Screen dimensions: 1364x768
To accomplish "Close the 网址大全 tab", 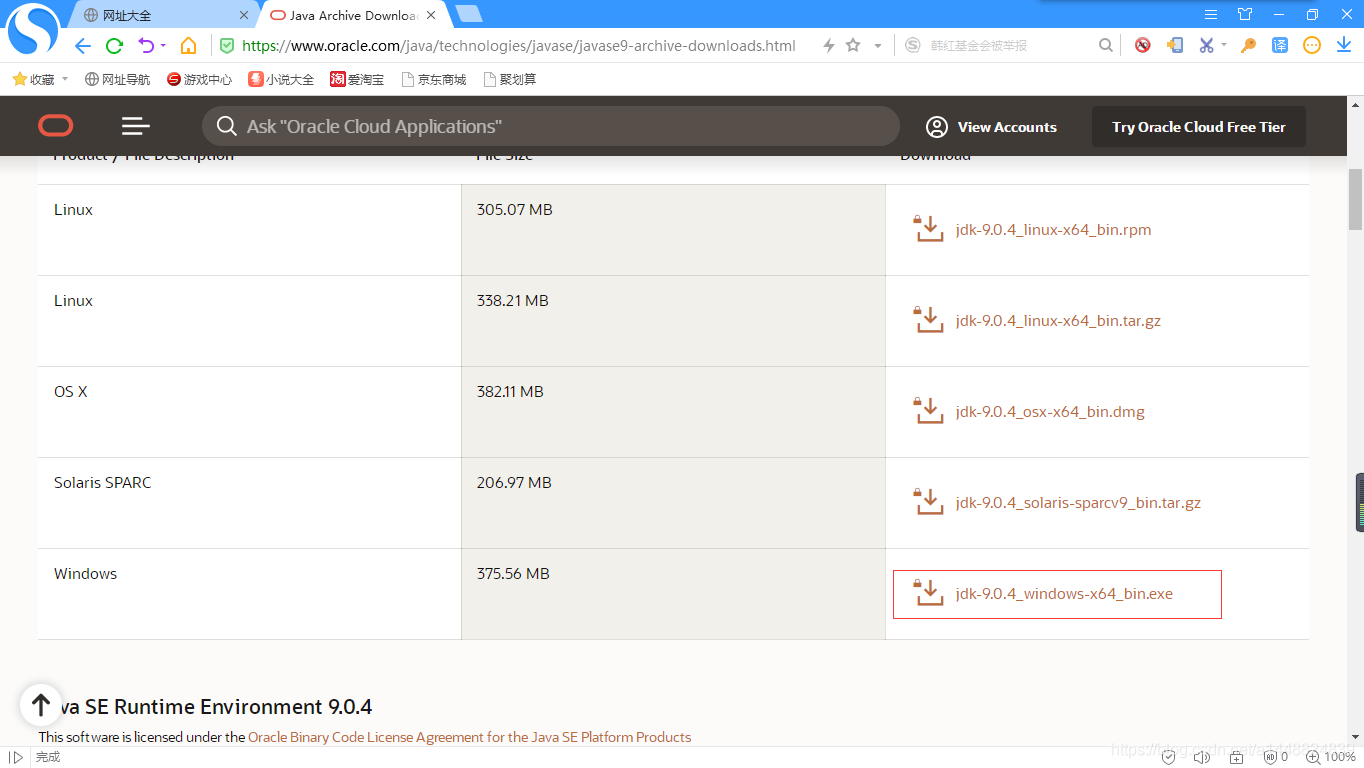I will (245, 15).
